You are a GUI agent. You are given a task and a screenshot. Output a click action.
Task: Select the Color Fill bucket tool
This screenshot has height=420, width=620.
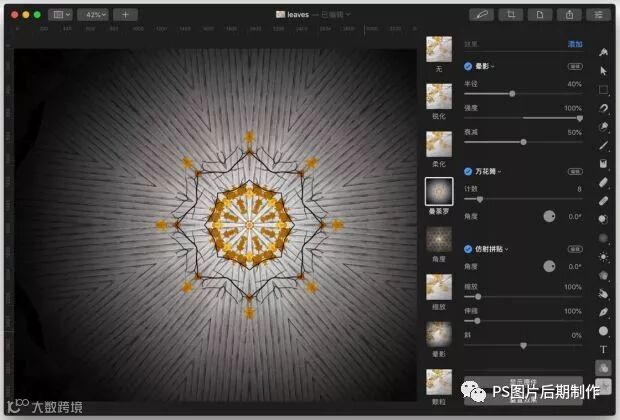coord(603,163)
